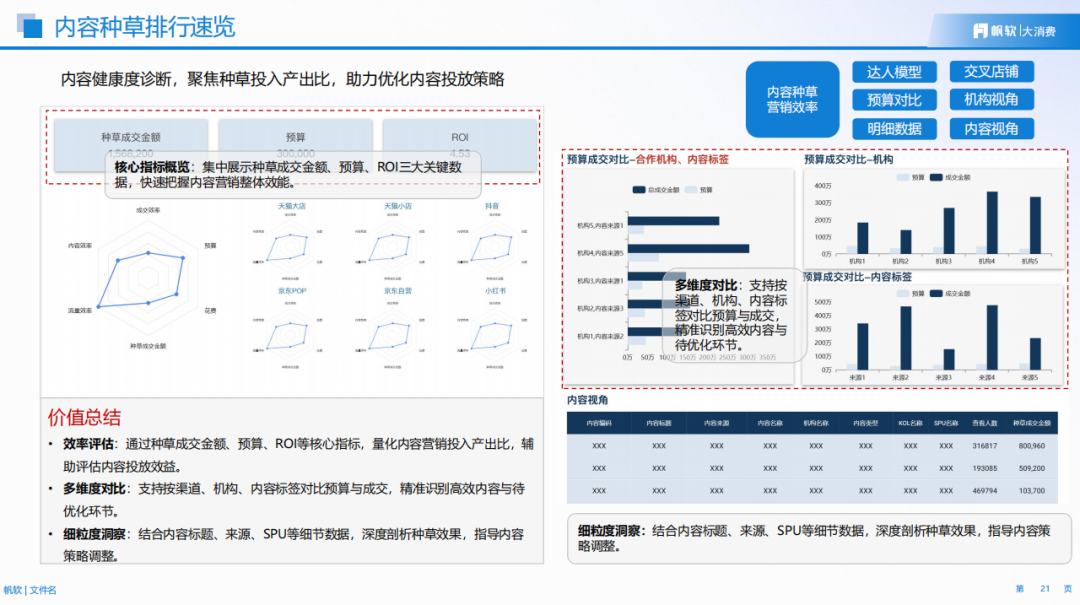Switch to 预算对比 tab
The height and width of the screenshot is (605, 1080).
pos(894,100)
